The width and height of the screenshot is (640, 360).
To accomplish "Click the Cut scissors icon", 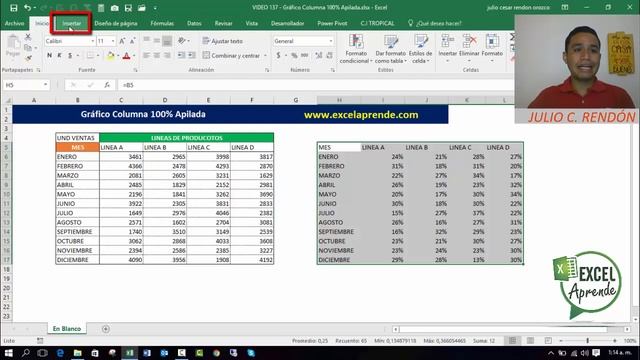I will 28,37.
